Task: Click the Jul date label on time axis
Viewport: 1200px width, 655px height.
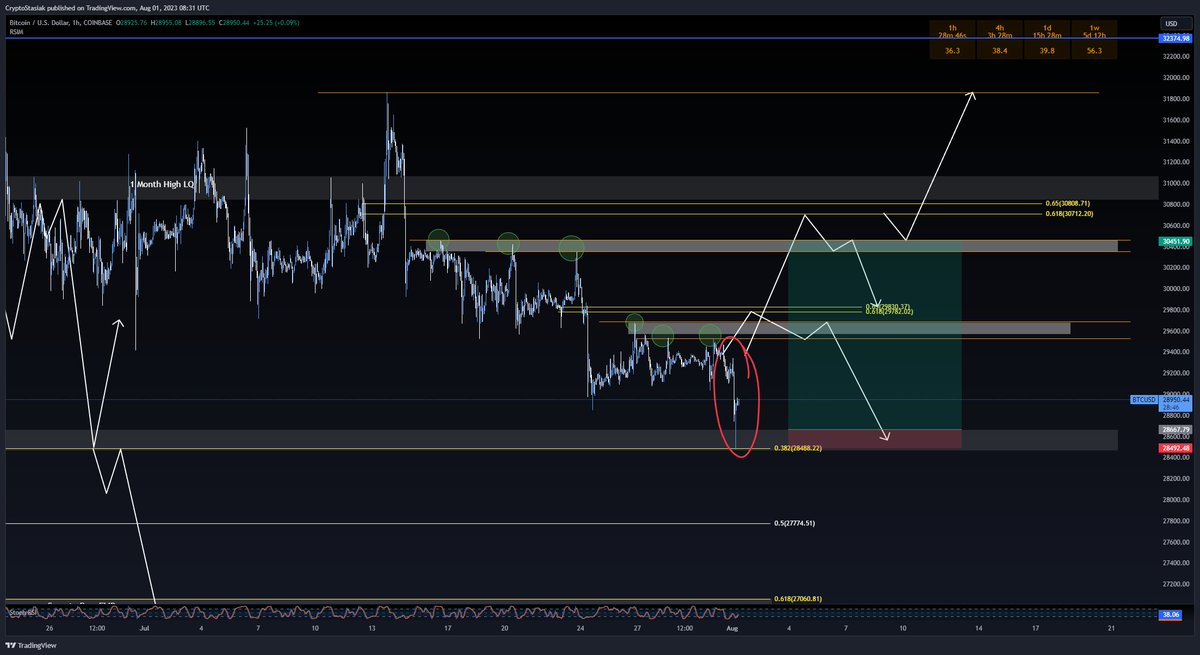Action: click(x=144, y=629)
